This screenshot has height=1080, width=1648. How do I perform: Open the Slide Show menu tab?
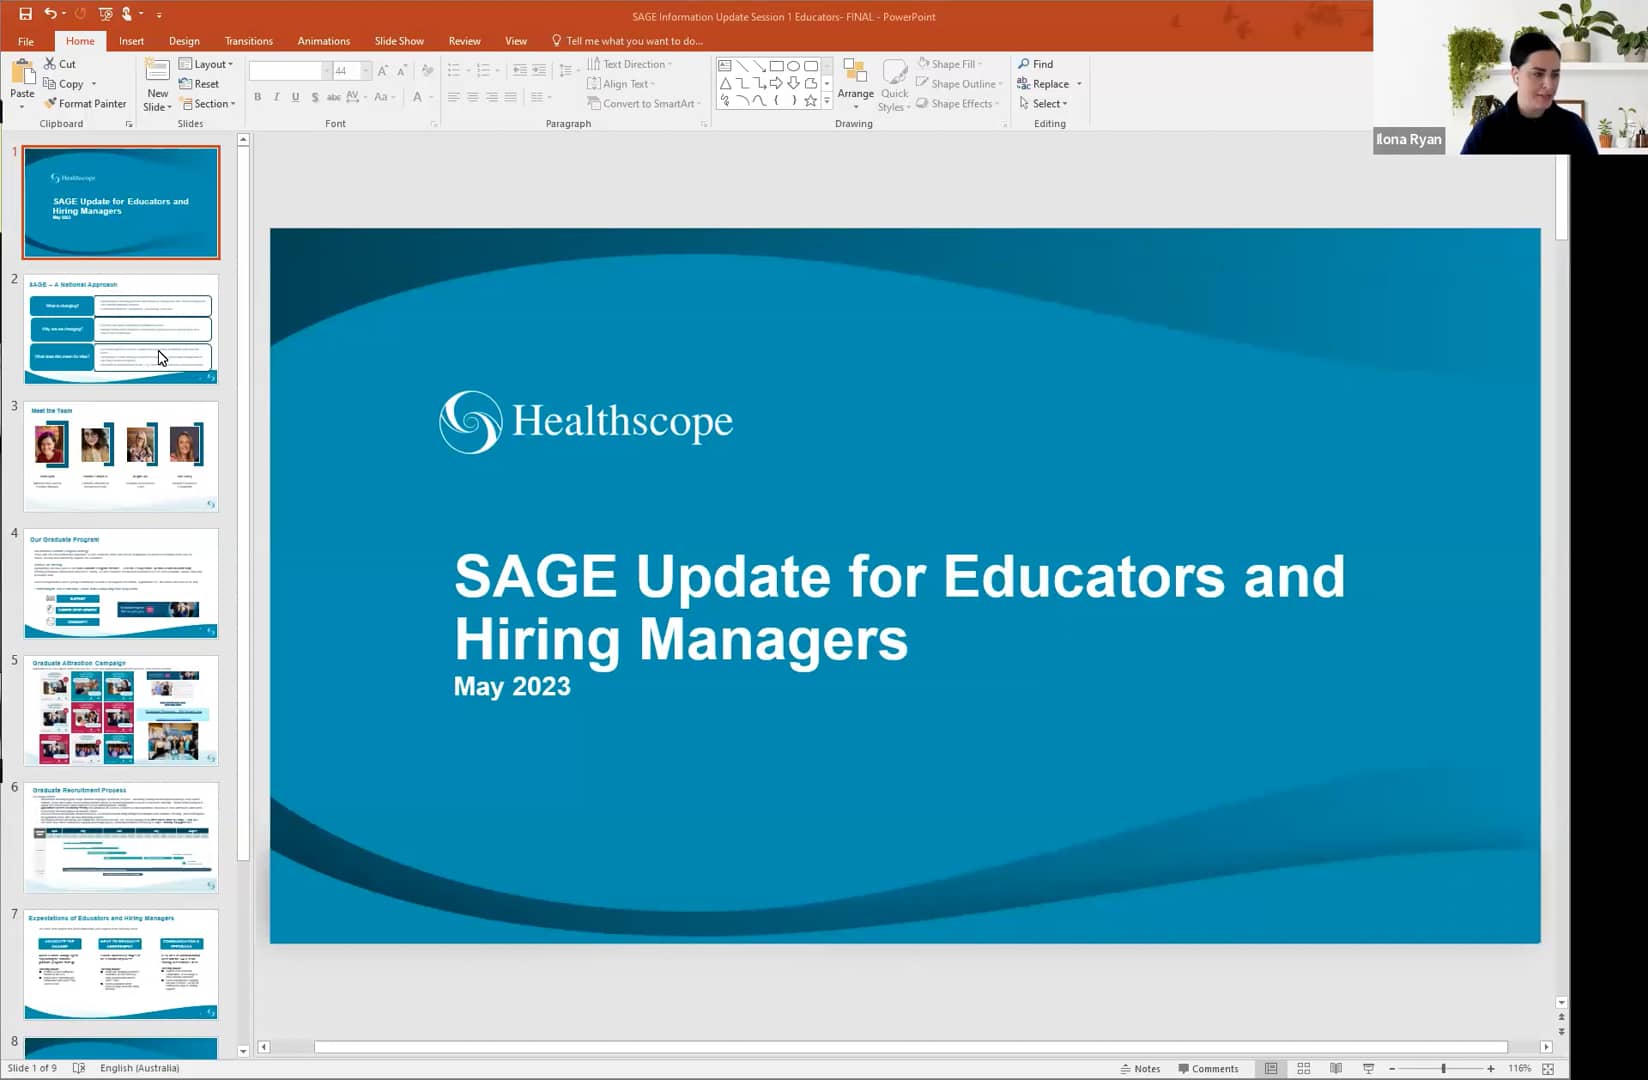[x=399, y=41]
